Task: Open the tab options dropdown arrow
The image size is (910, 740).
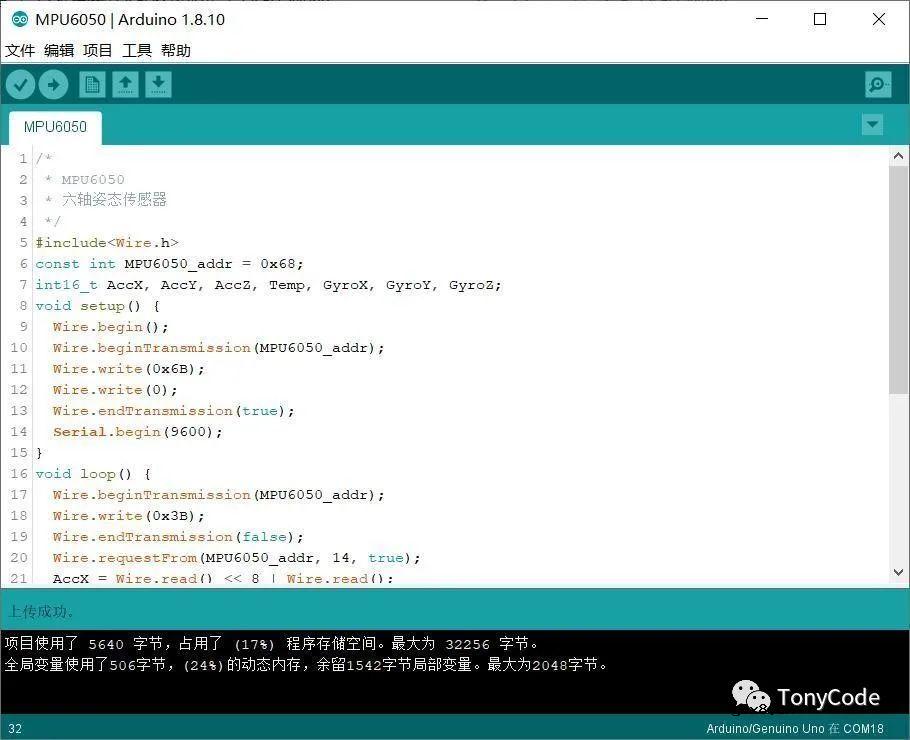Action: [872, 125]
